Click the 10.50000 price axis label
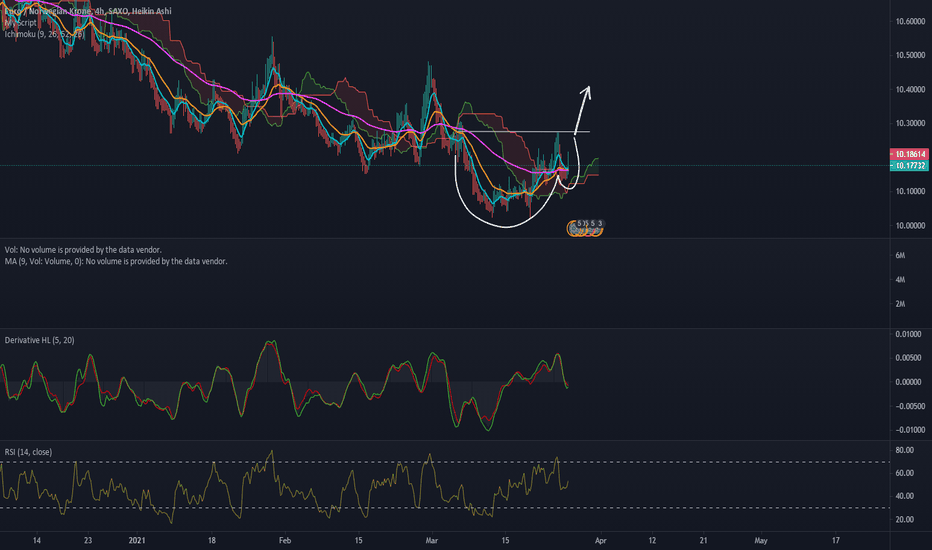The image size is (932, 550). tap(911, 55)
